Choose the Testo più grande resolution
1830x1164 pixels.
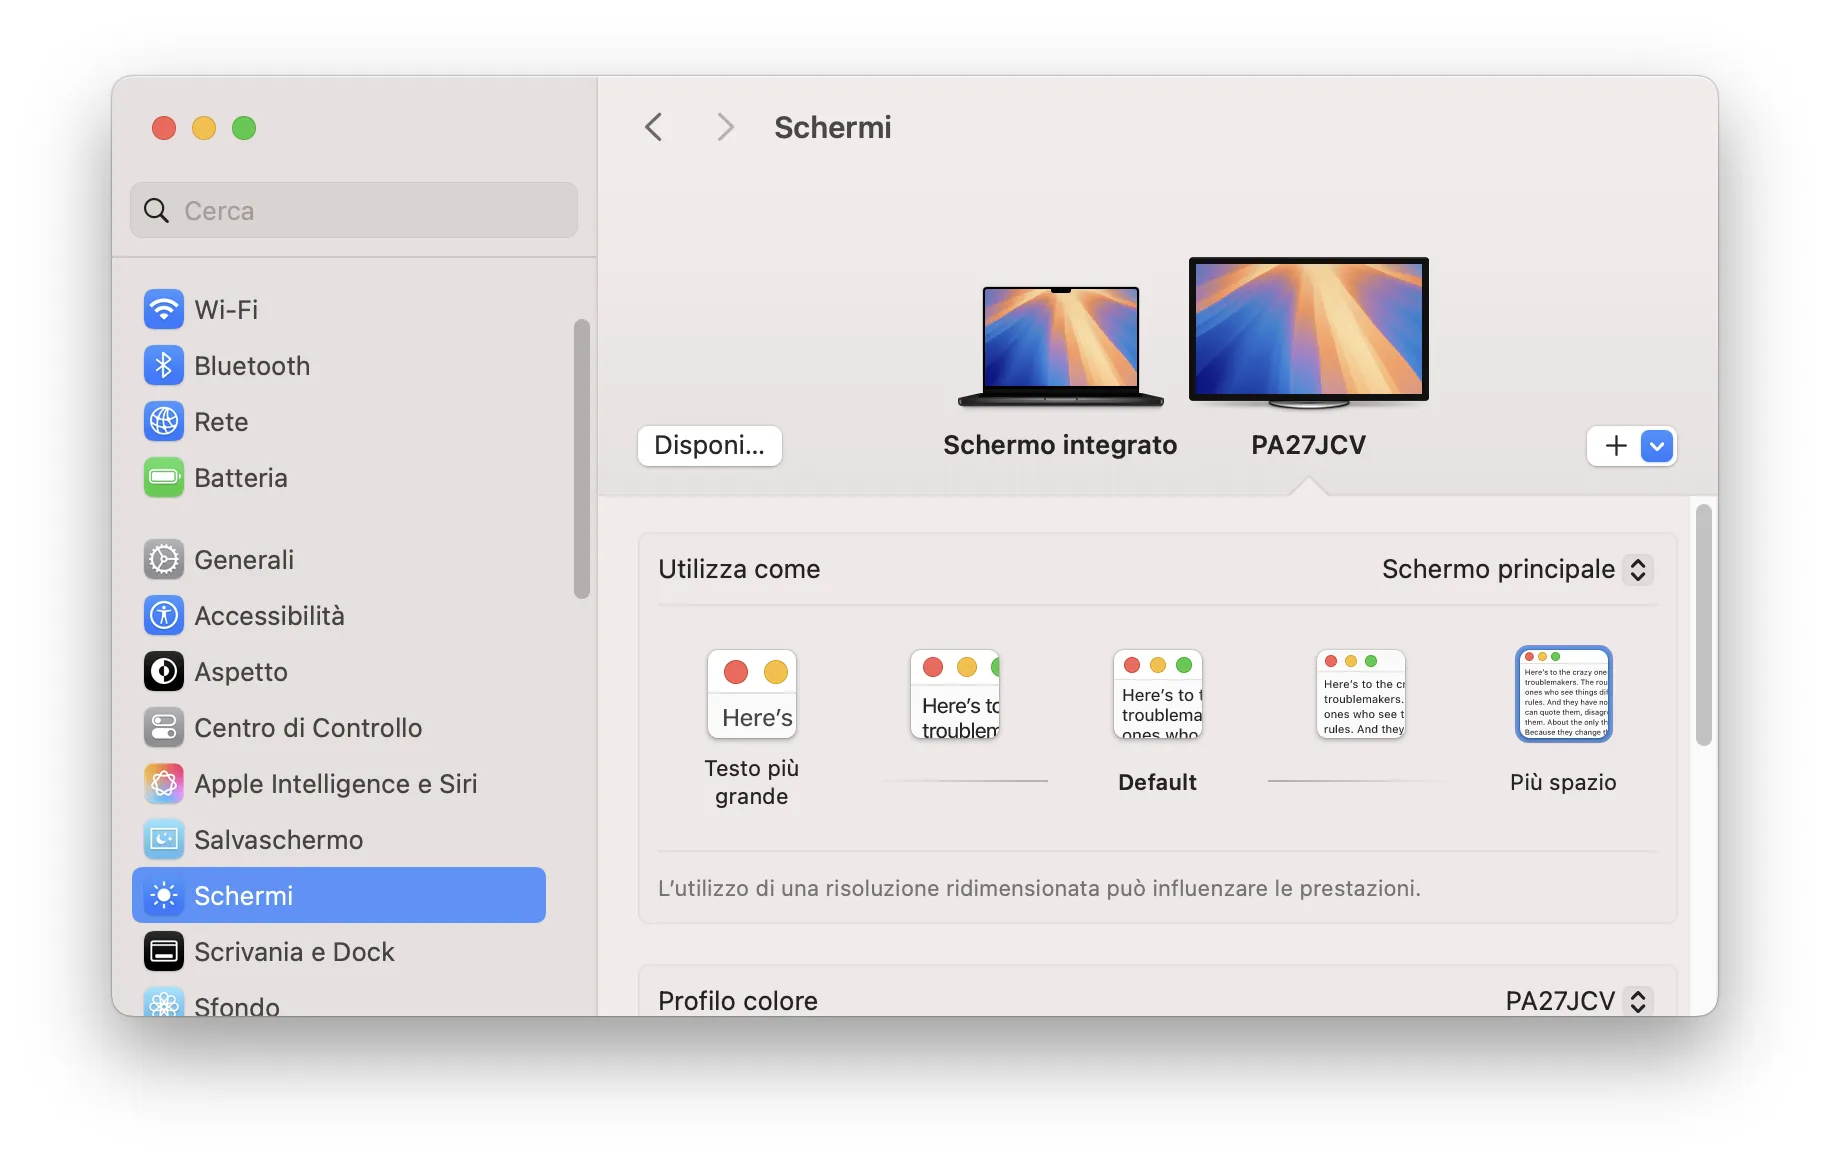click(x=751, y=694)
